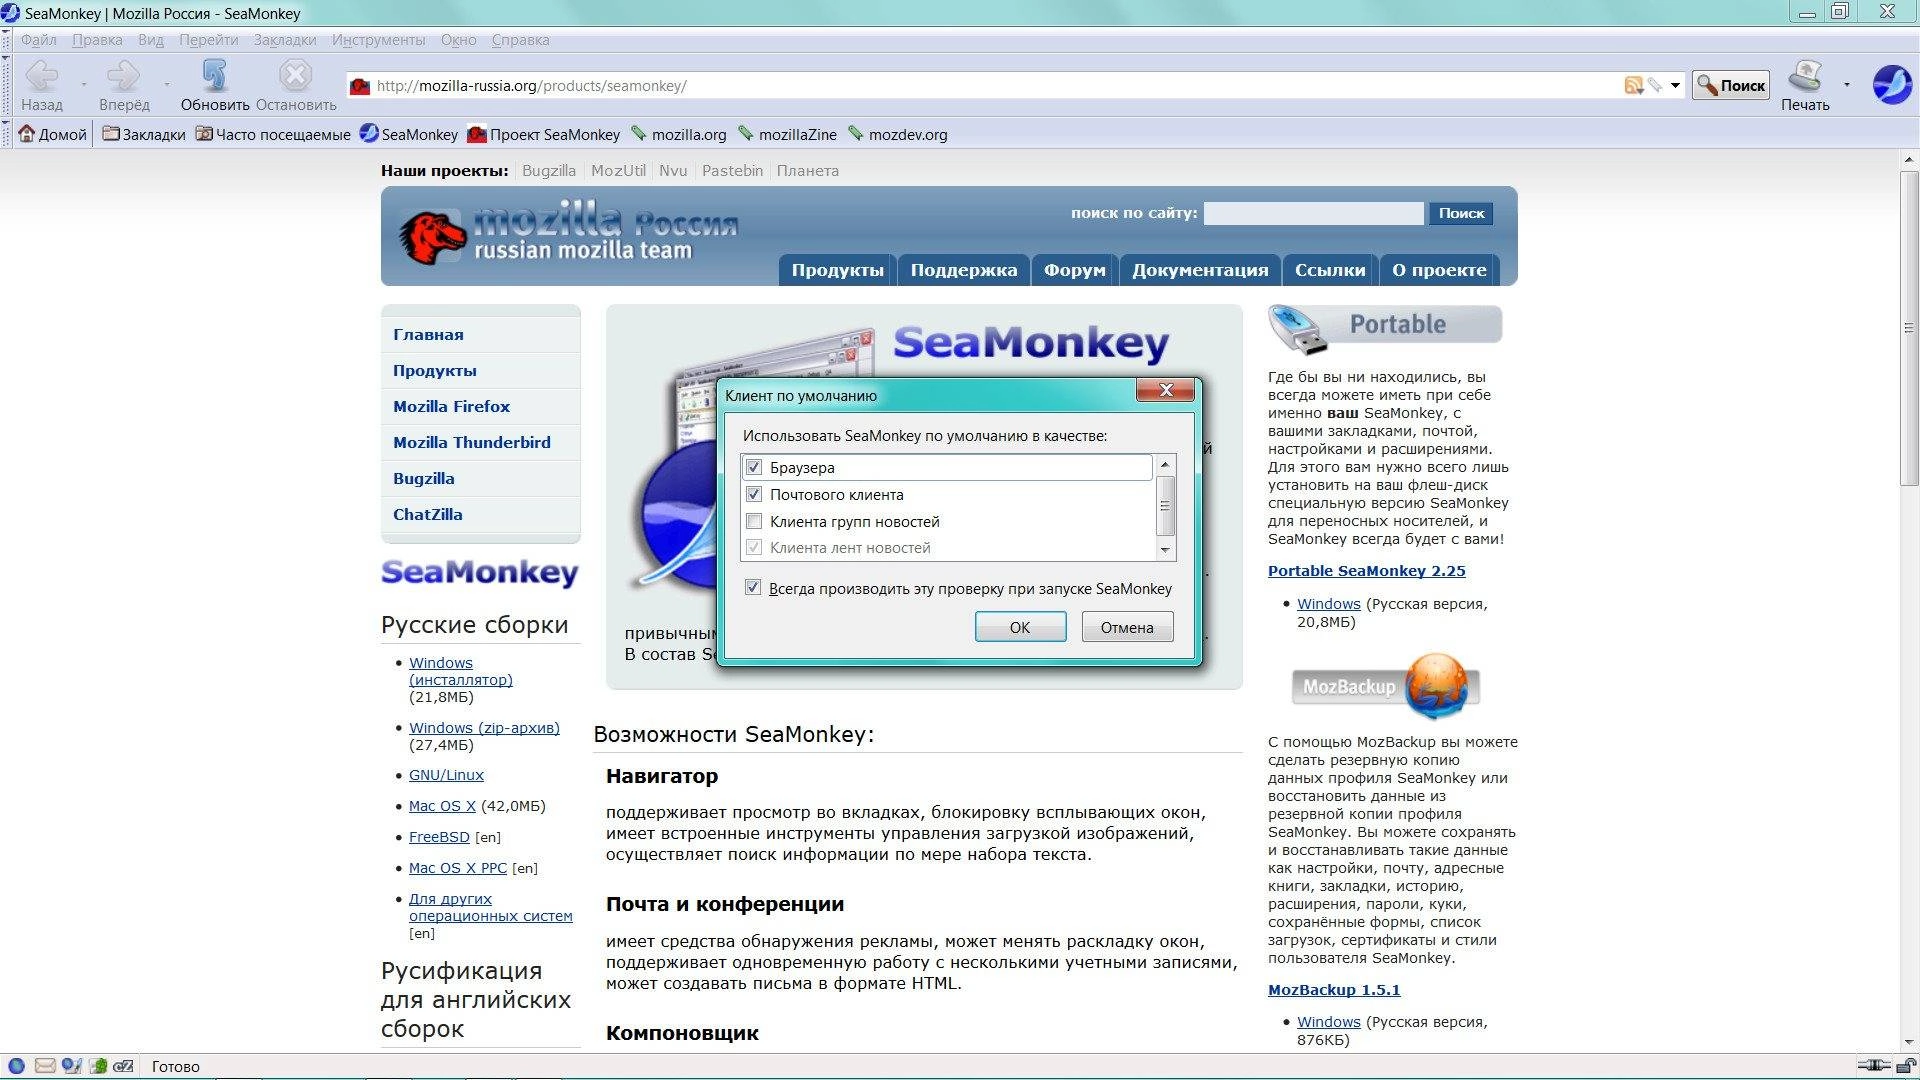The height and width of the screenshot is (1080, 1920).
Task: Open the Закладки bookmarks folder
Action: (x=144, y=134)
